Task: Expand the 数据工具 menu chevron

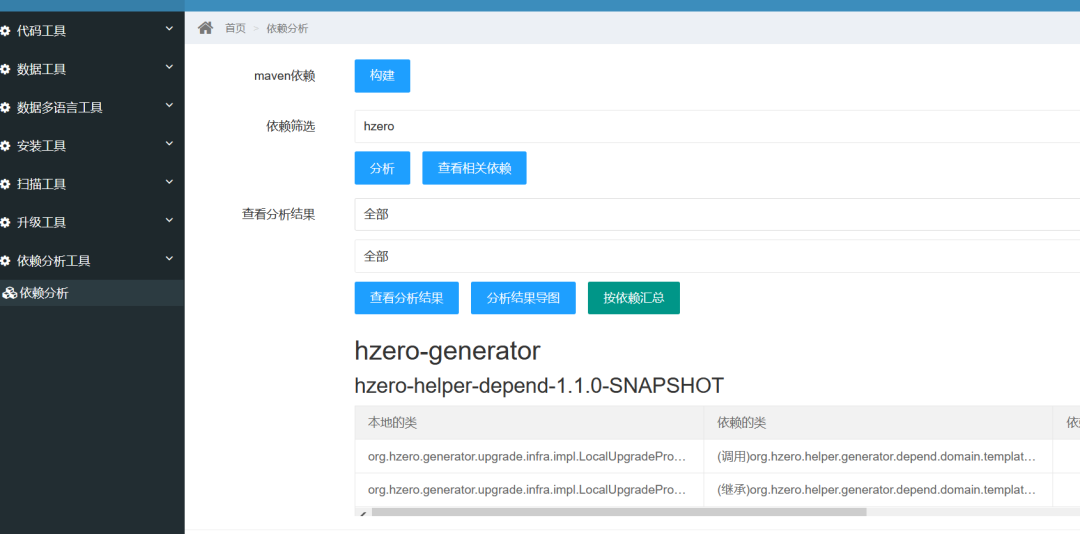Action: (x=169, y=67)
